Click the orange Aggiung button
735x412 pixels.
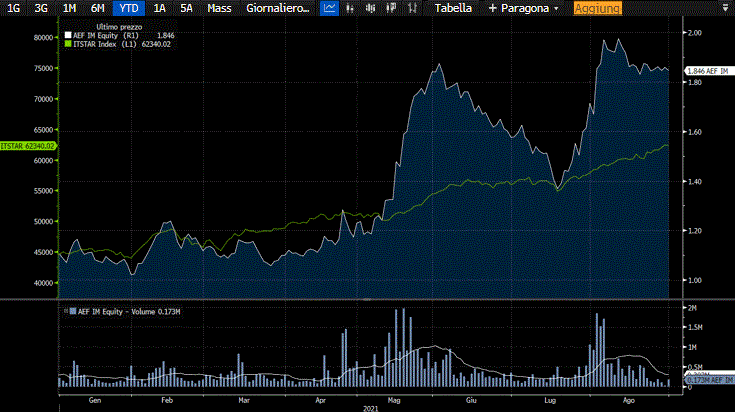point(598,8)
